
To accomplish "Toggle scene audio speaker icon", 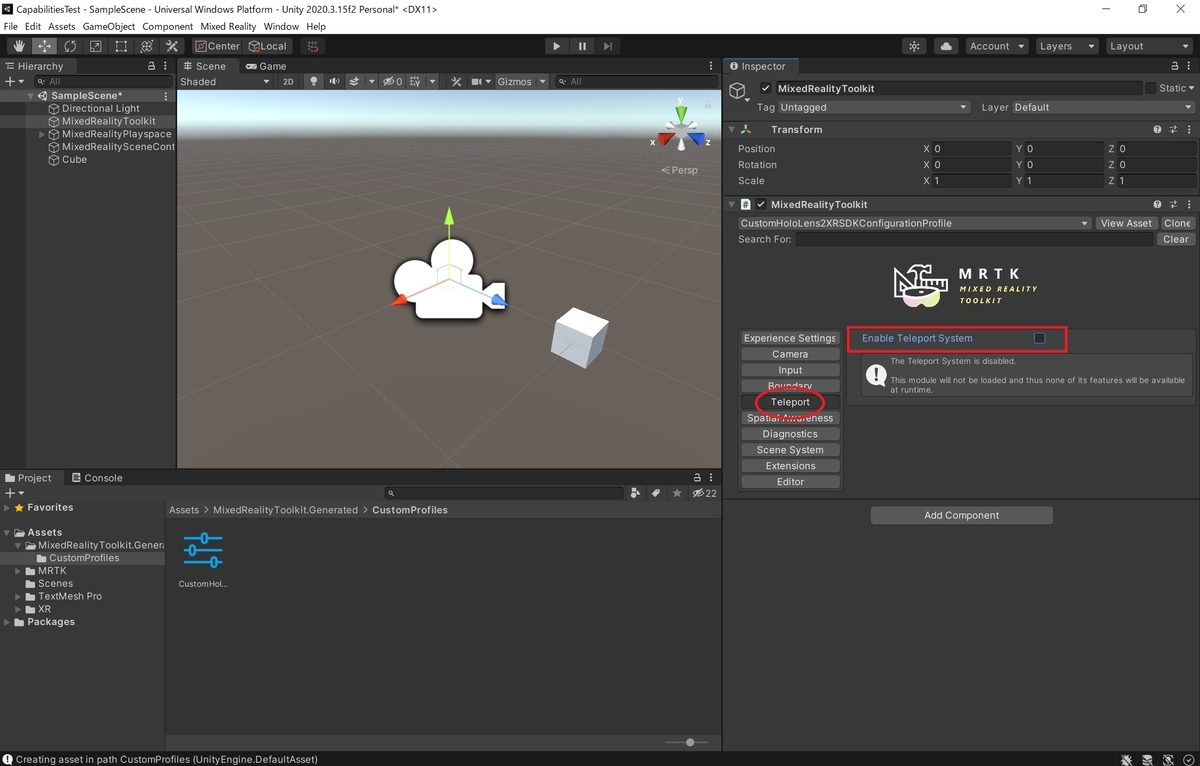I will 334,82.
